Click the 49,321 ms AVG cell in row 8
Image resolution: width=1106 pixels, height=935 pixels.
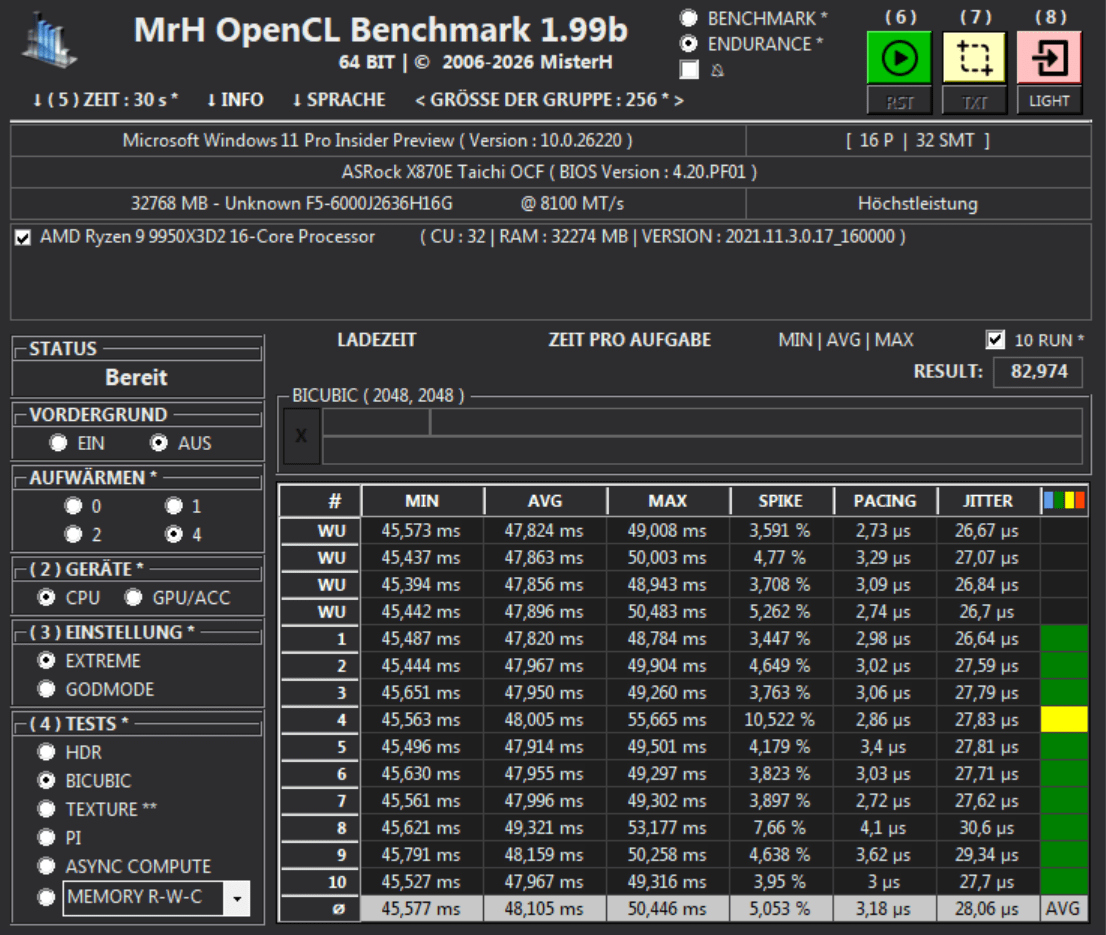545,828
